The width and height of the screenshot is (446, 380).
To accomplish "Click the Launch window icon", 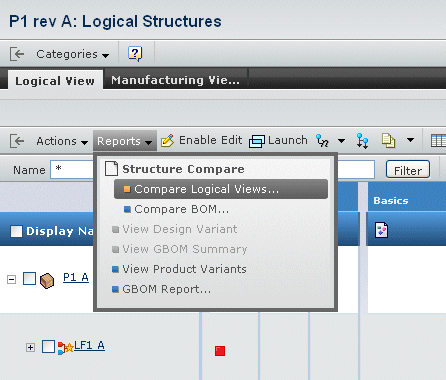I will 257,141.
